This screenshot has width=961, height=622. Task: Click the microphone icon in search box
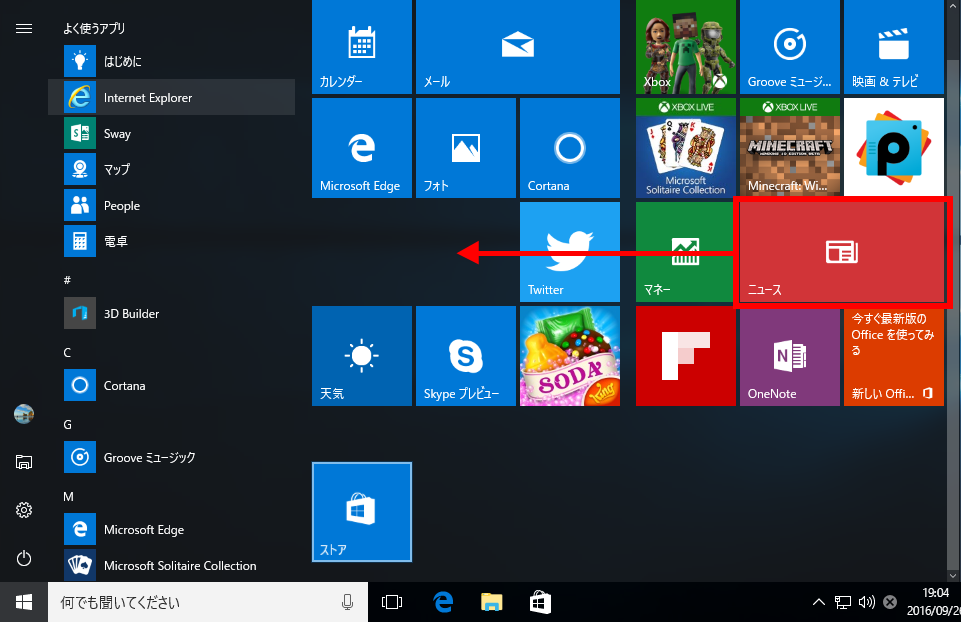(348, 602)
